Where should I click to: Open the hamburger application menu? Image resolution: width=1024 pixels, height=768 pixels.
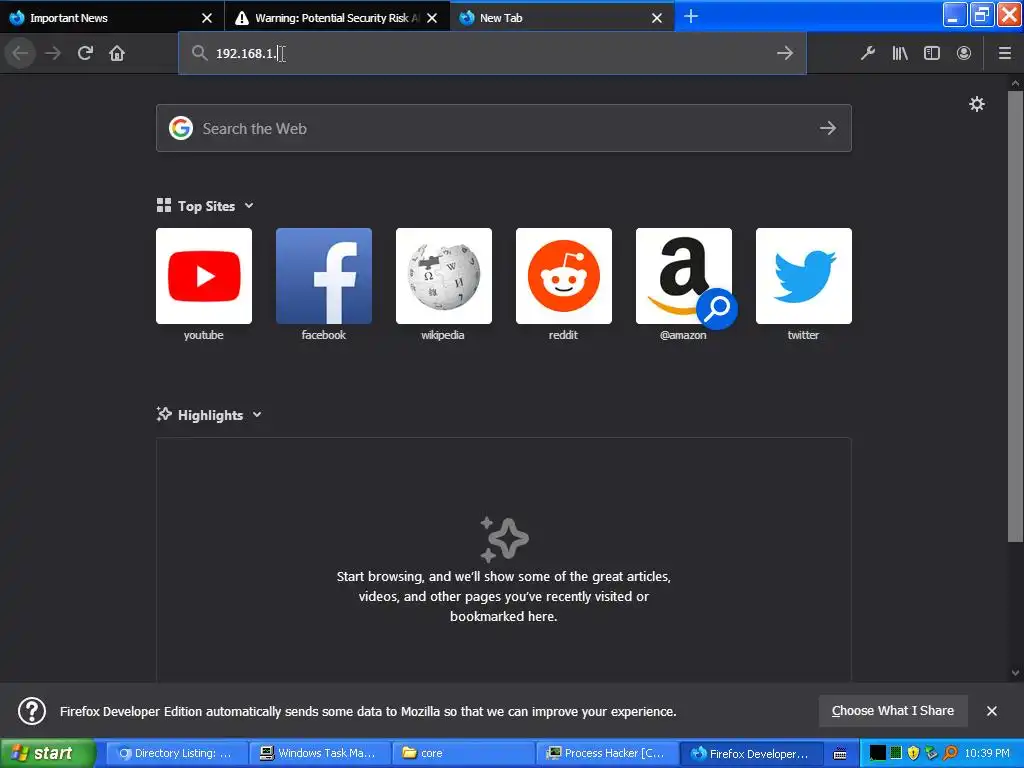1005,53
